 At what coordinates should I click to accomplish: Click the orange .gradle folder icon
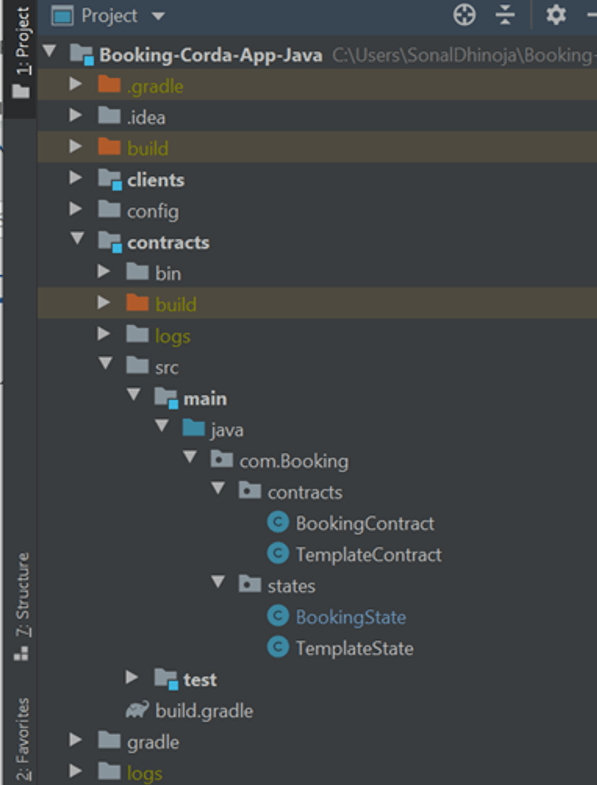(109, 85)
